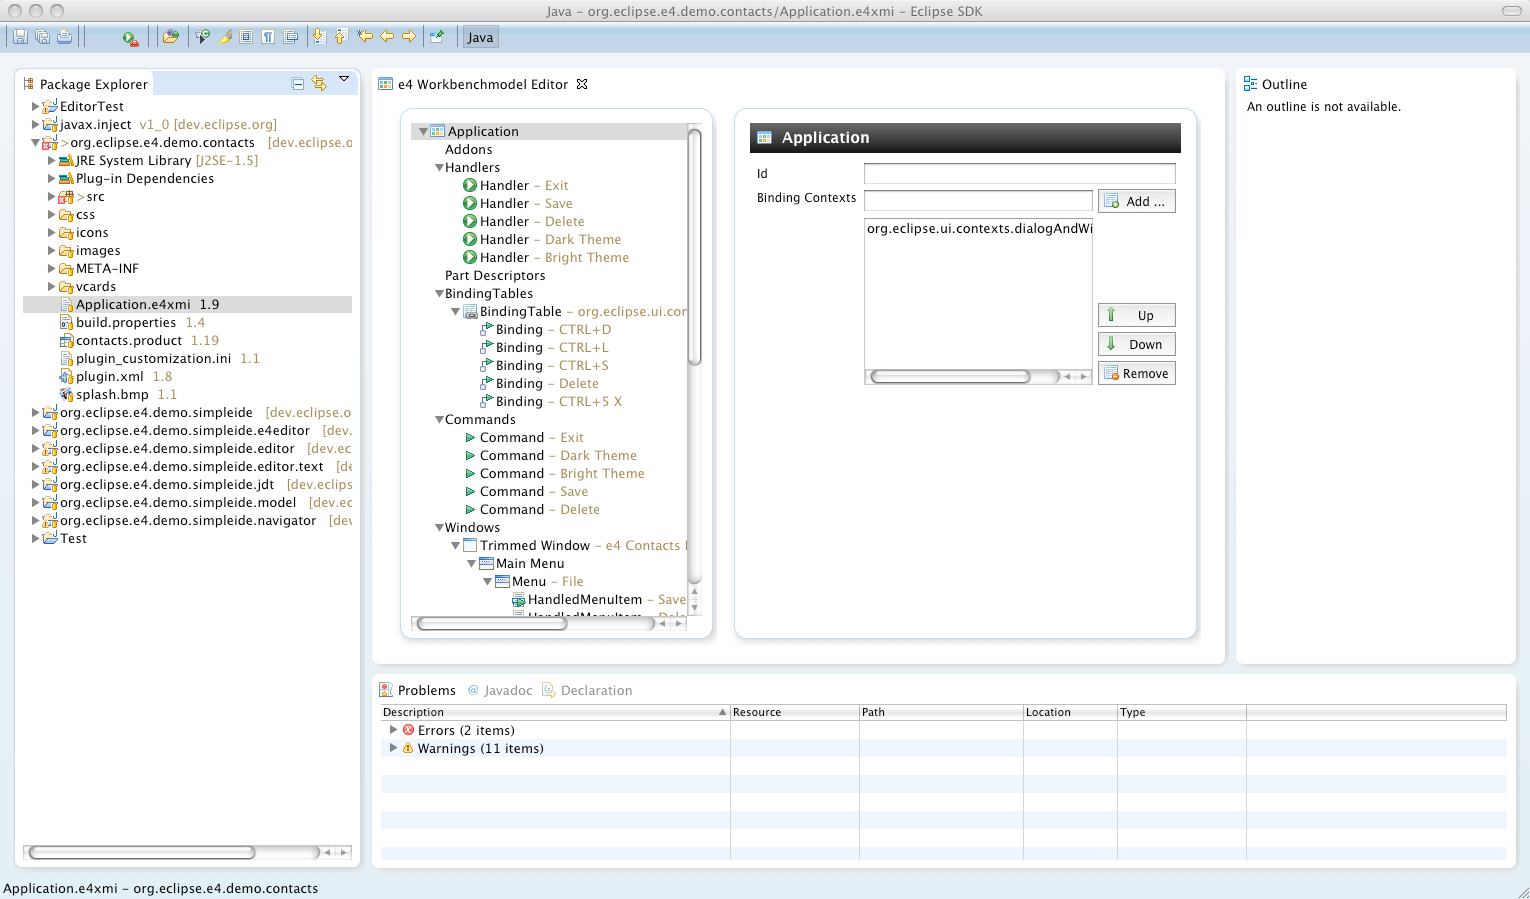
Task: Toggle Mark Occurrences highlighter icon
Action: 225,37
